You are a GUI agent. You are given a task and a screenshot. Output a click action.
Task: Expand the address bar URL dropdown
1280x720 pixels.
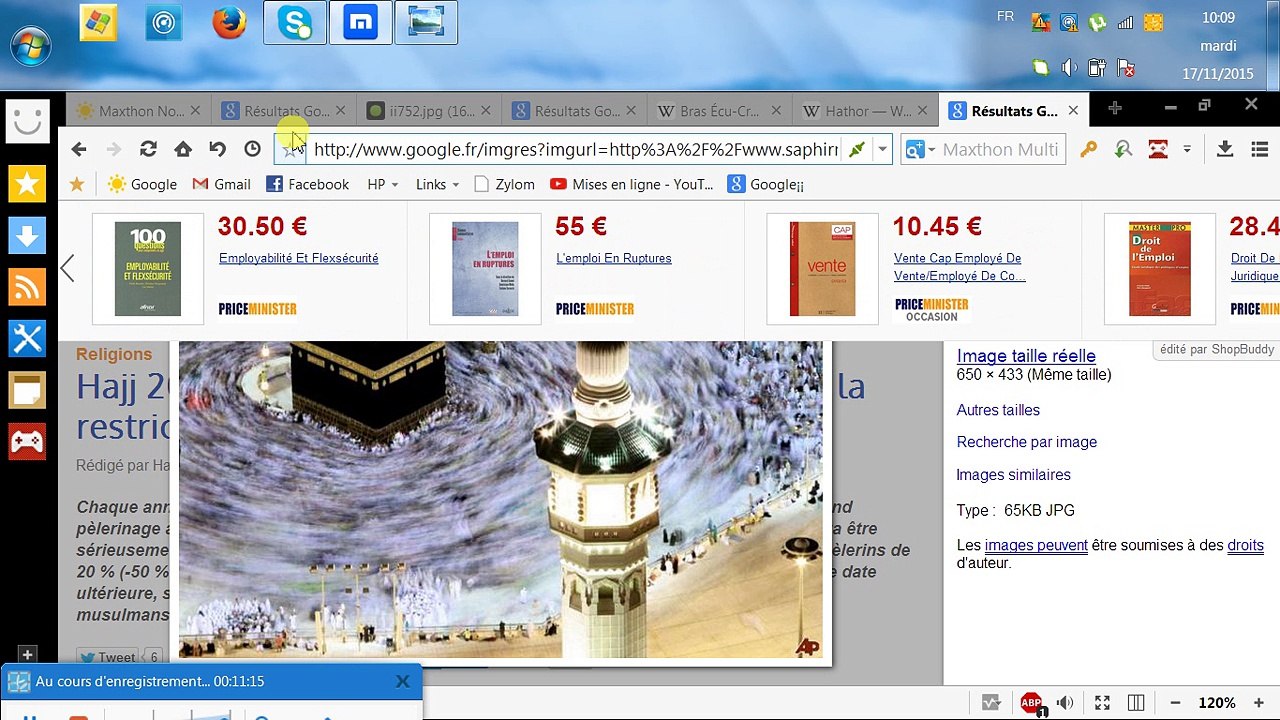click(x=882, y=149)
